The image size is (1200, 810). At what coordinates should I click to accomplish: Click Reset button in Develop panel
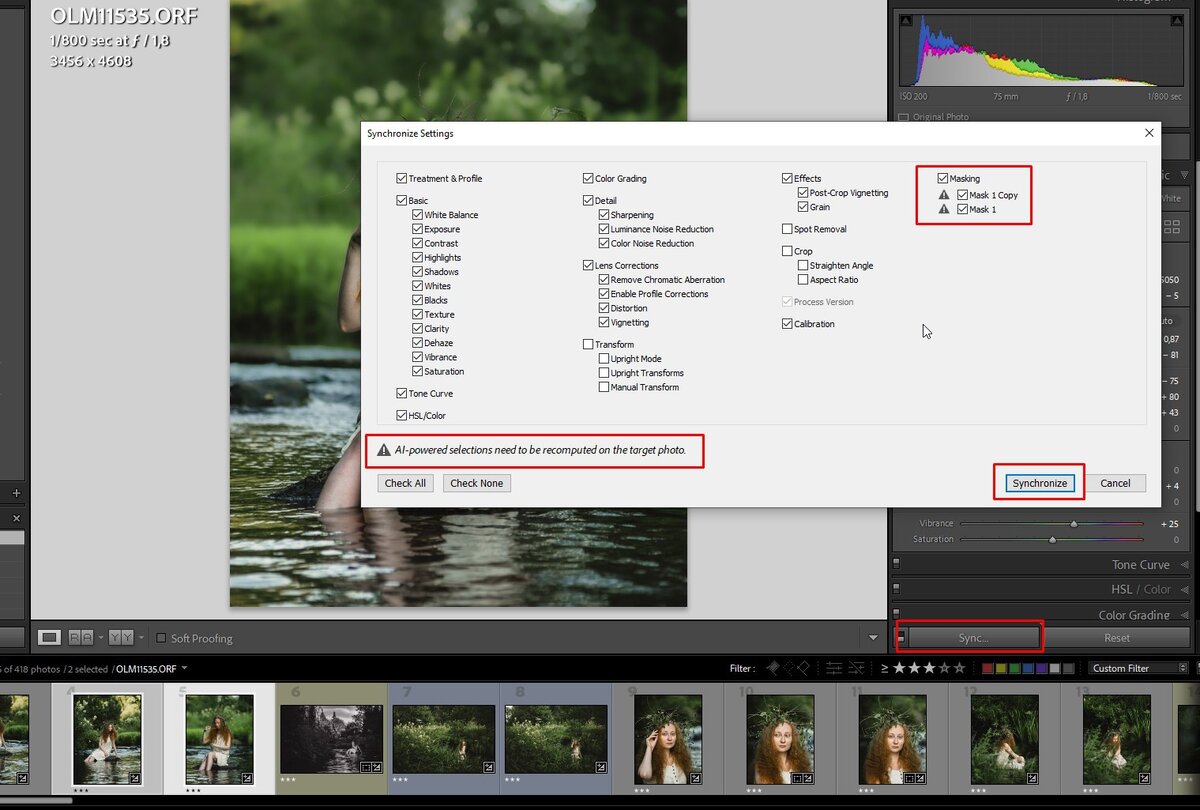pyautogui.click(x=1117, y=637)
